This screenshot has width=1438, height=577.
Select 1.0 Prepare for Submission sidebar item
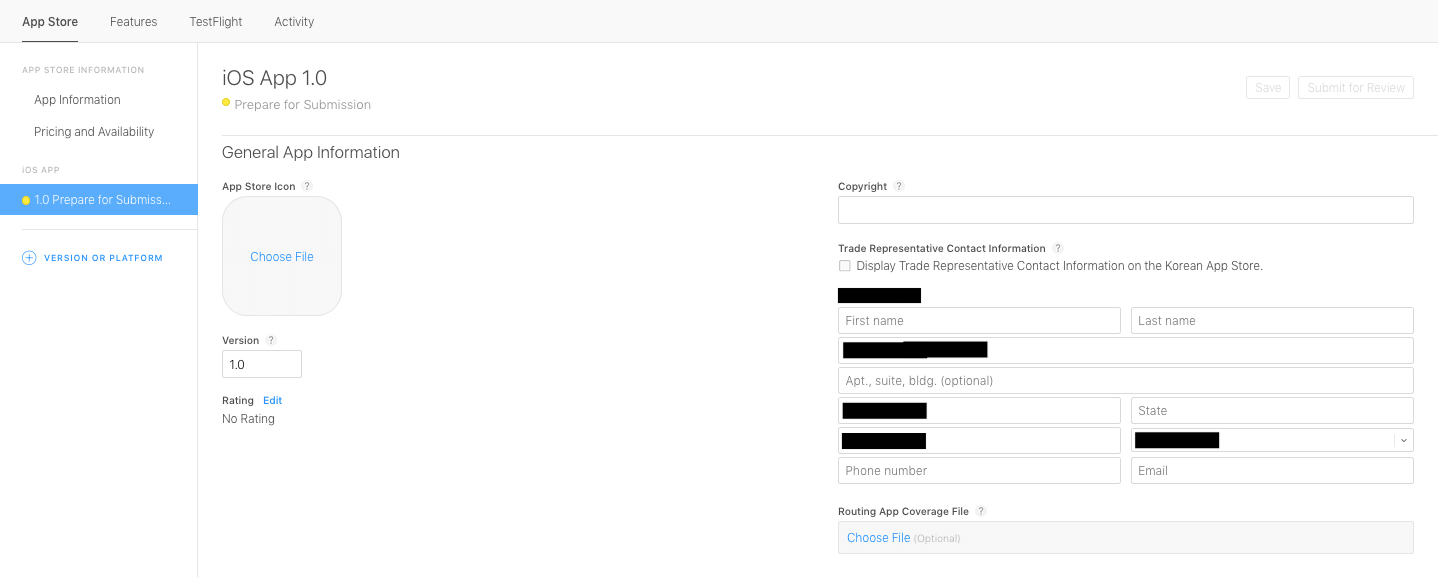tap(99, 200)
